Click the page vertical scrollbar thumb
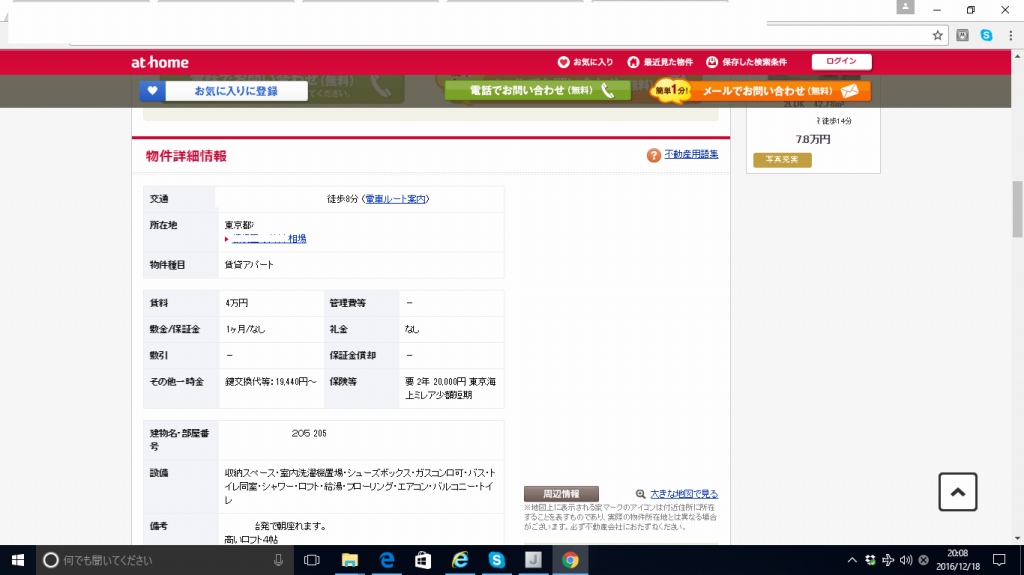This screenshot has height=575, width=1024. 1017,209
